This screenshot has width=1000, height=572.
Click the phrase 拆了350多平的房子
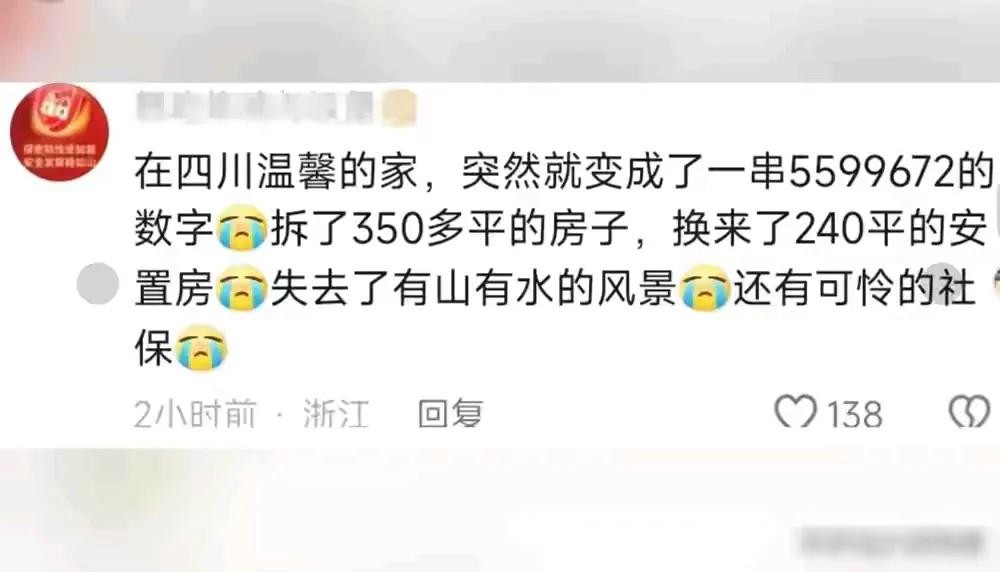point(450,230)
